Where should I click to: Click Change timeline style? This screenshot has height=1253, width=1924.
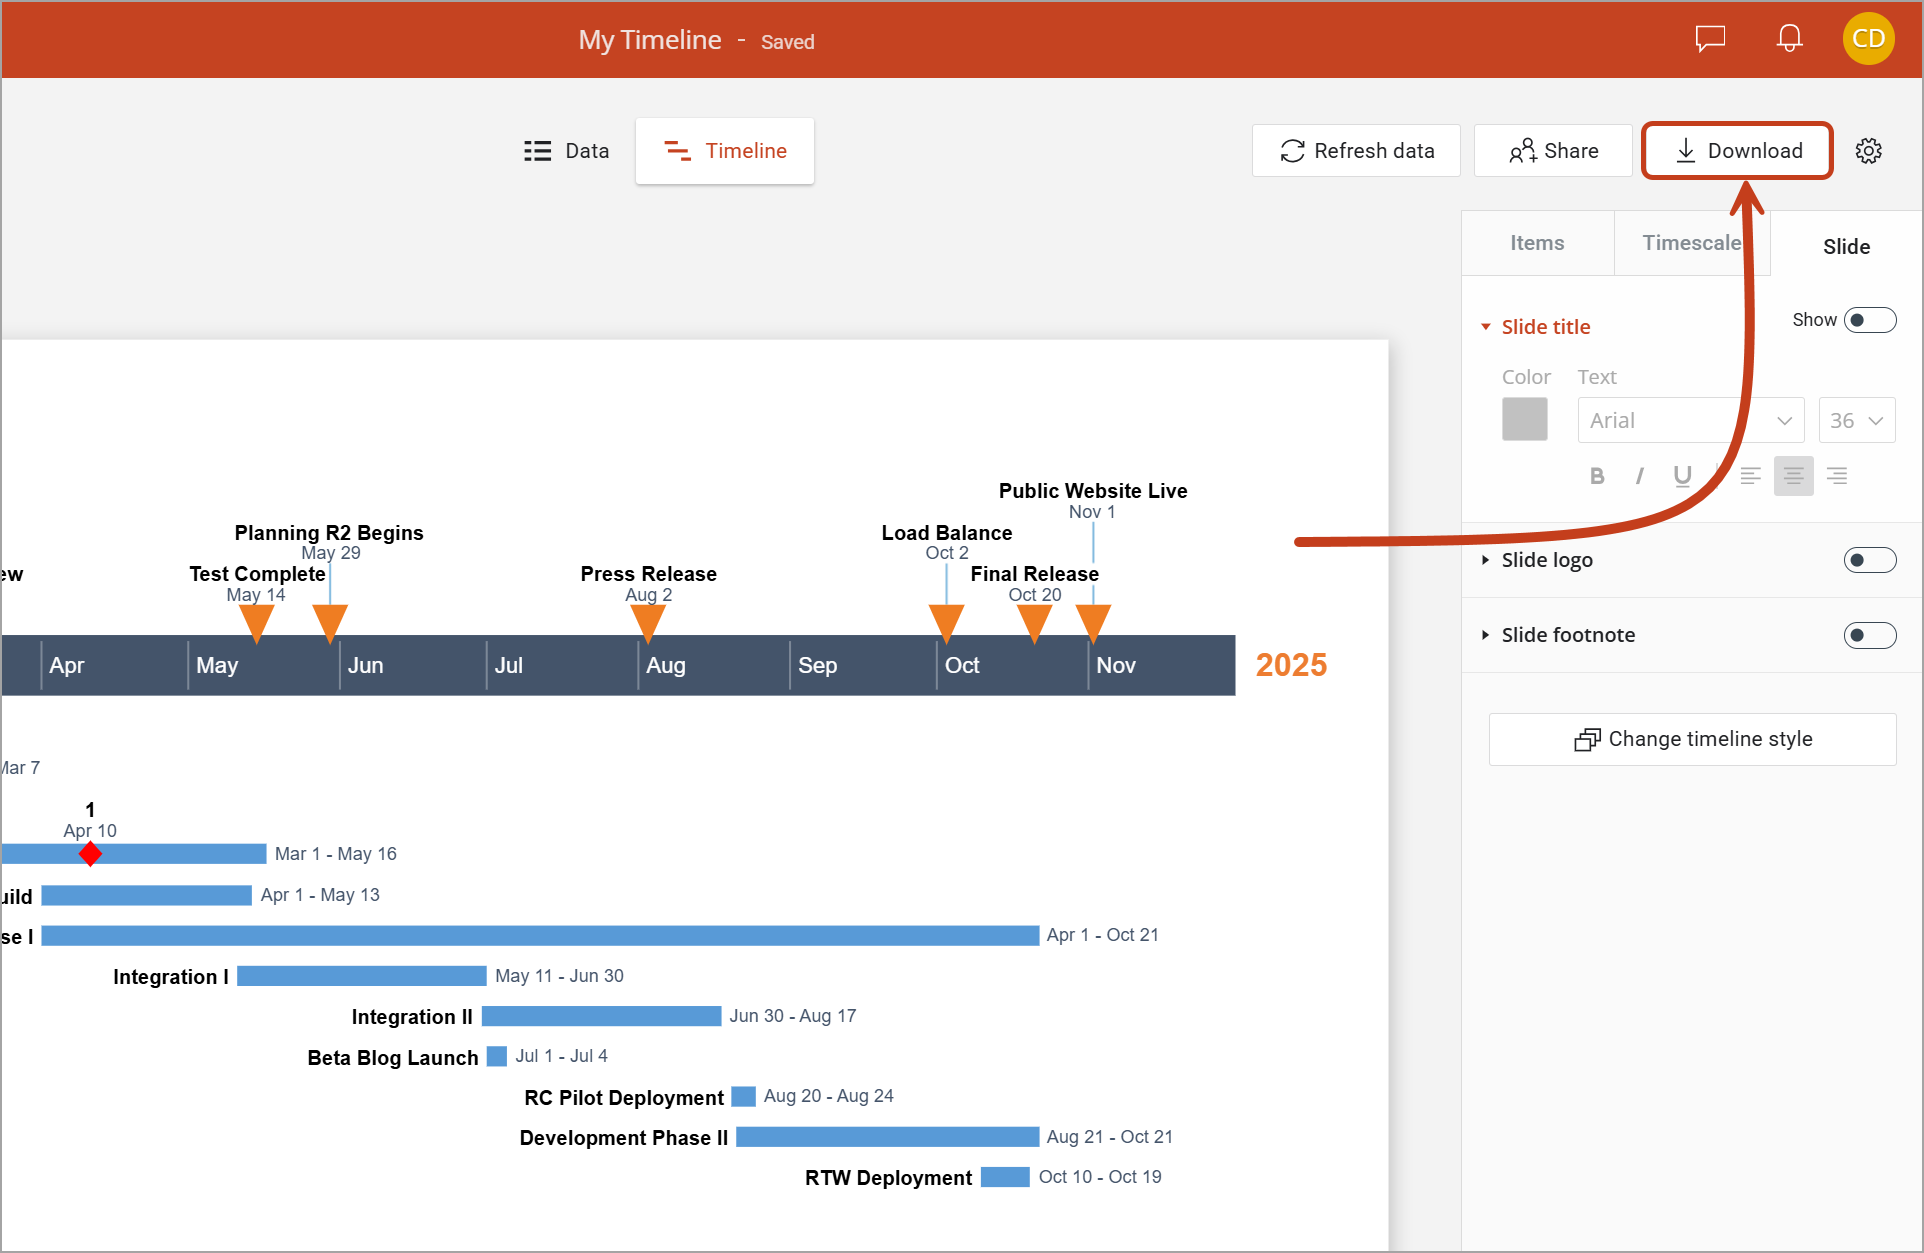[1691, 739]
